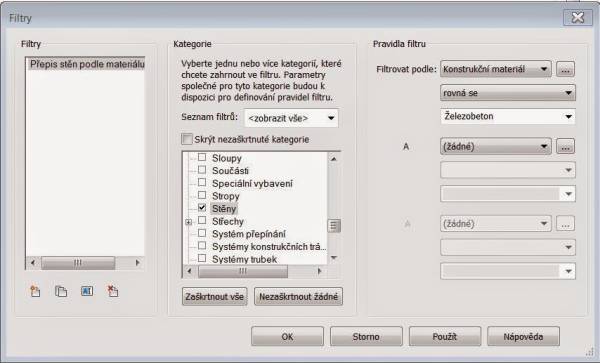
Task: Close the Filtry dialog
Action: click(577, 17)
